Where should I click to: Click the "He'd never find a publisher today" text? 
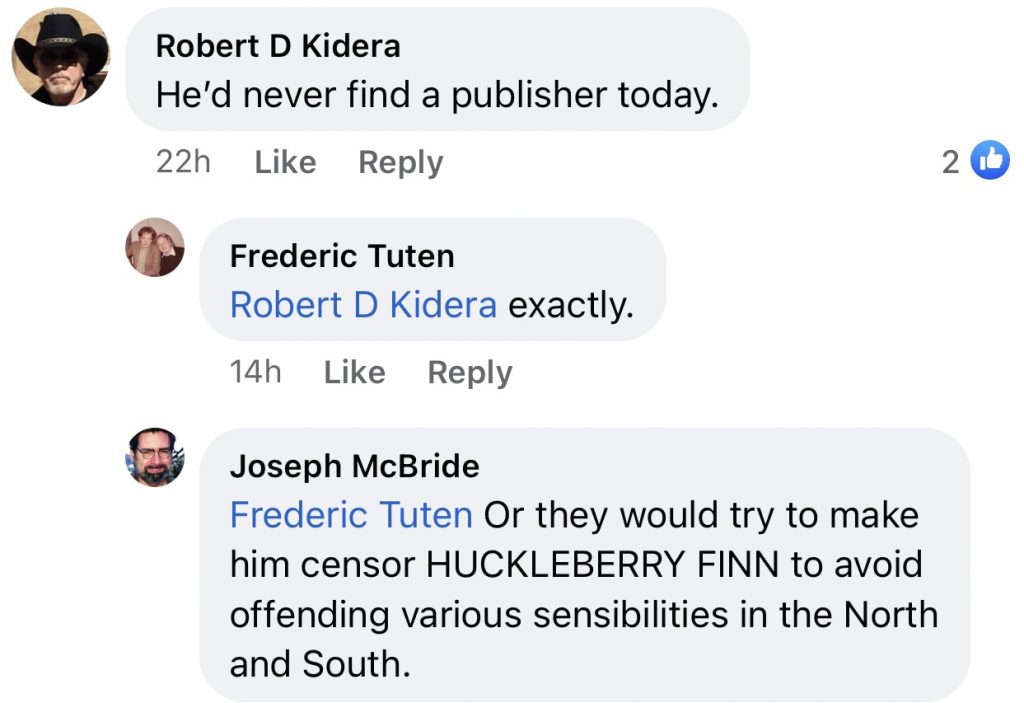[437, 95]
